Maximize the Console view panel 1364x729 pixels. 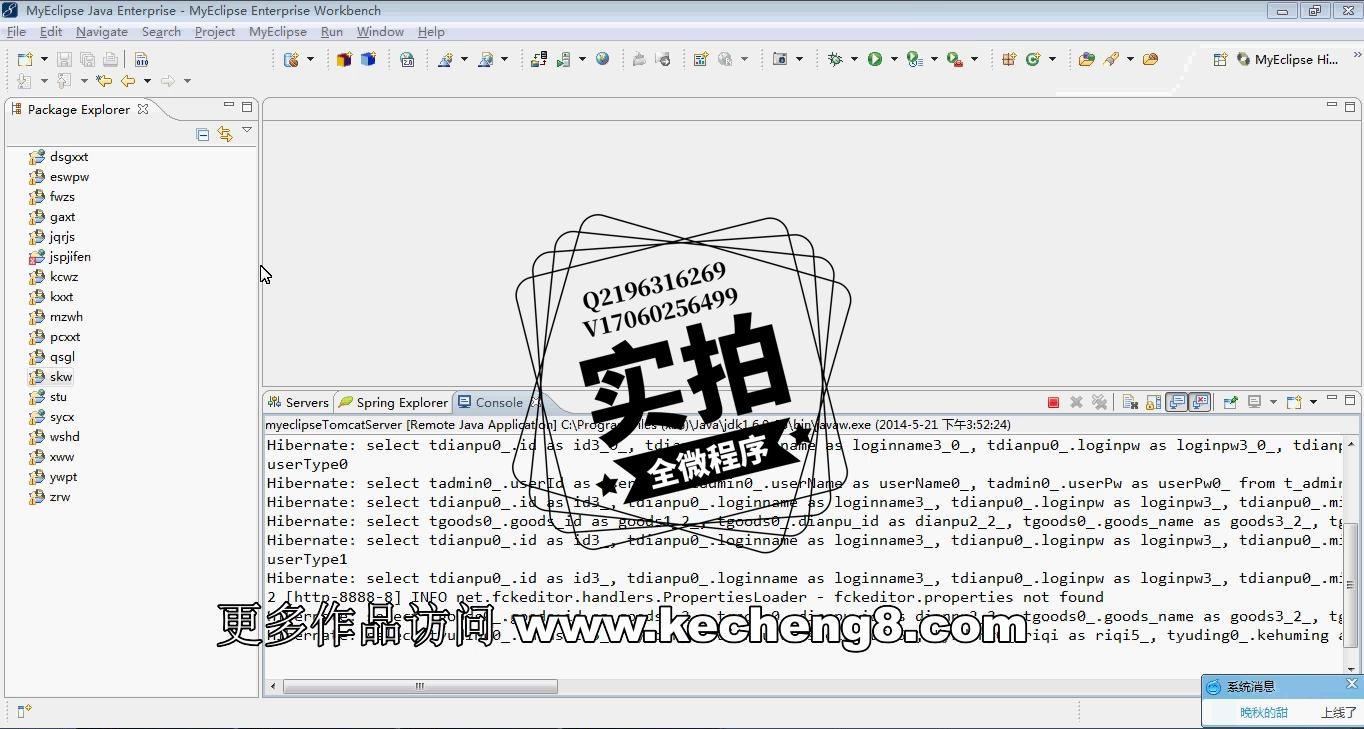[1350, 400]
